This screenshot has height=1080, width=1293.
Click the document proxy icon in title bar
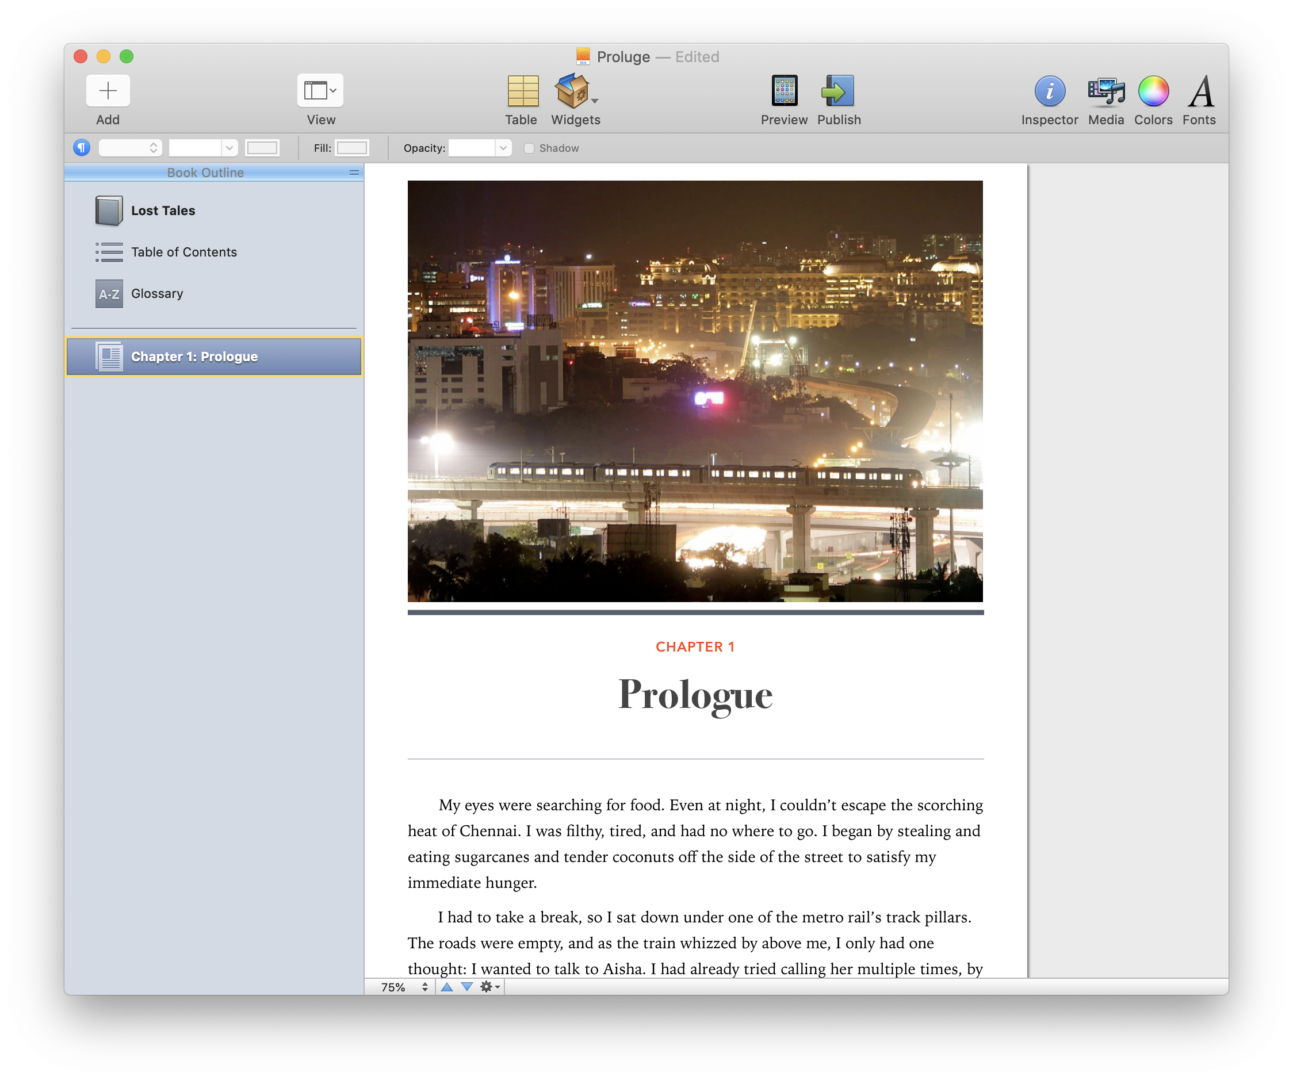pyautogui.click(x=583, y=56)
